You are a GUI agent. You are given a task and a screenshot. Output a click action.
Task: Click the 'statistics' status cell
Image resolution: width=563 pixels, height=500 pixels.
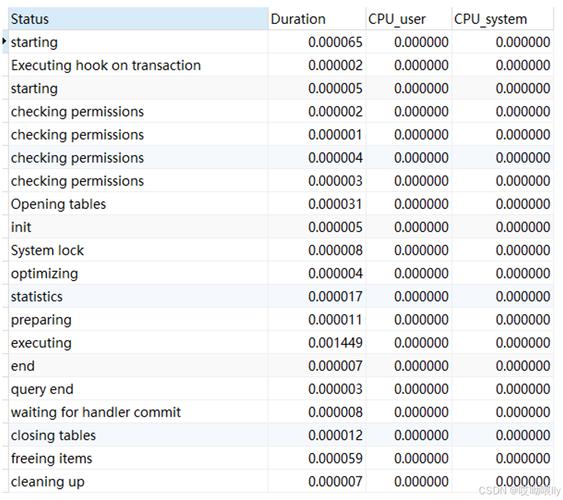pyautogui.click(x=138, y=296)
